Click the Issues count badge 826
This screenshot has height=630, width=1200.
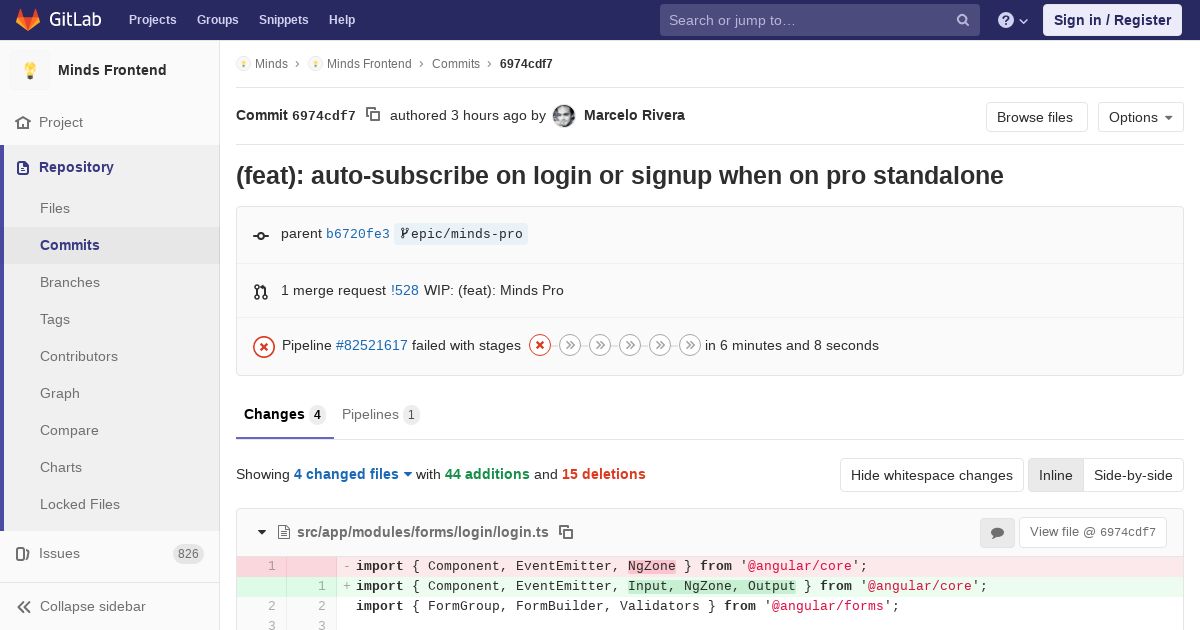coord(188,554)
